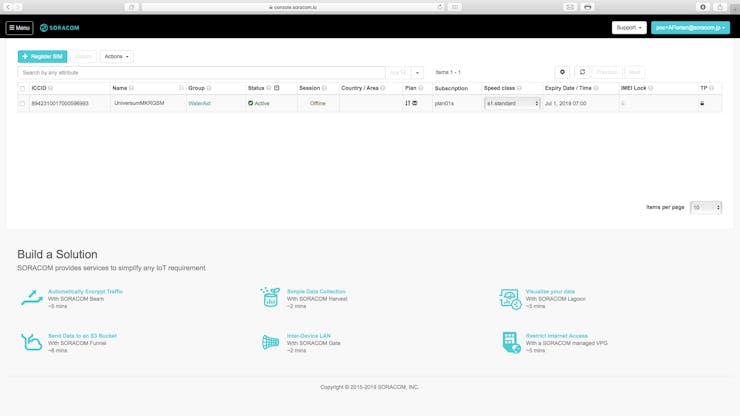Click the Safari back button
The image size is (740, 416).
click(8, 7)
